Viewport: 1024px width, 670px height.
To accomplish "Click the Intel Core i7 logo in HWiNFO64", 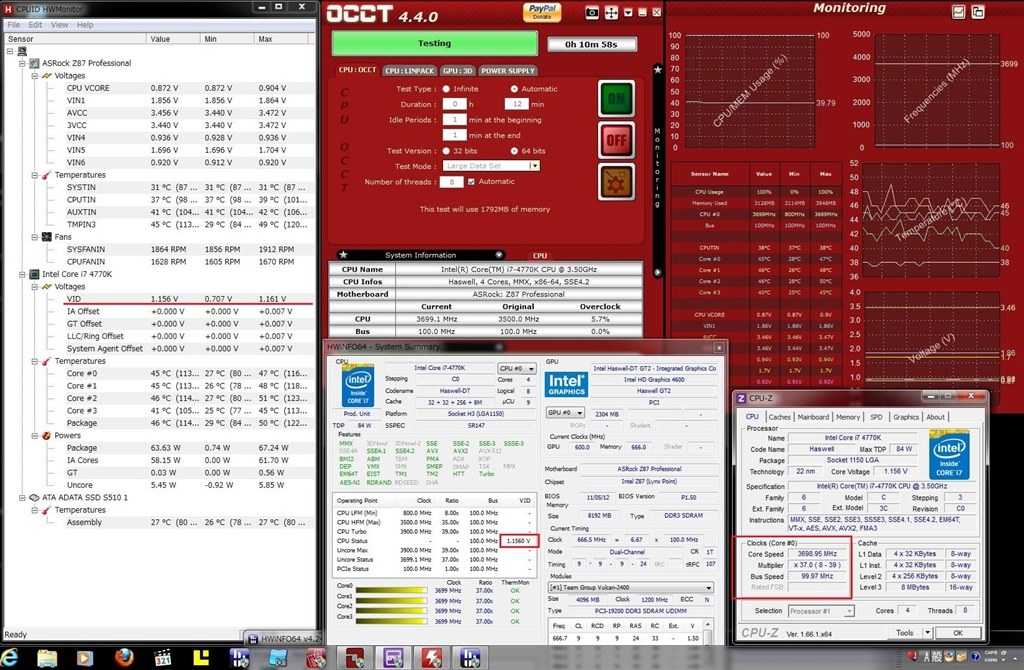I will (x=358, y=385).
